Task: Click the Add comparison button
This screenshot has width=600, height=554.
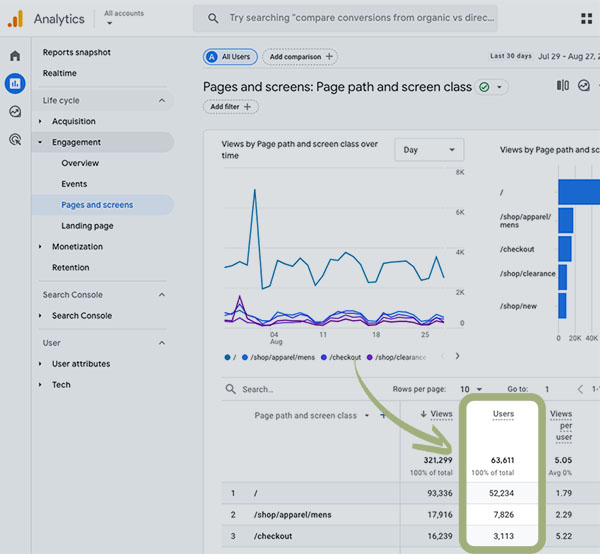Action: point(300,57)
